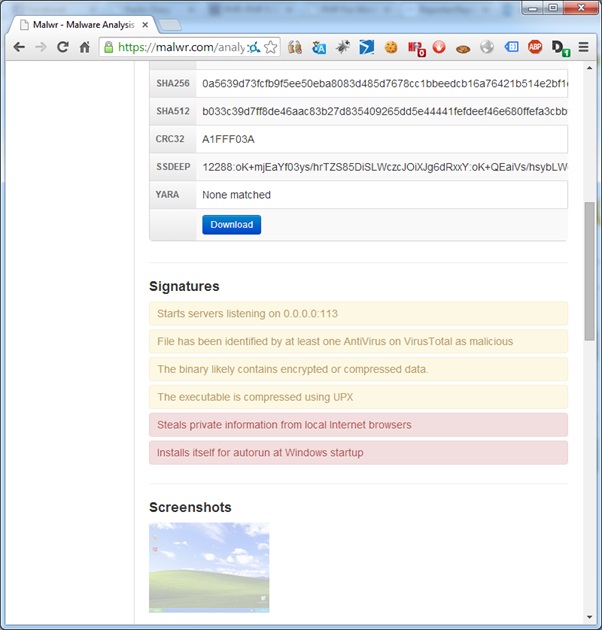This screenshot has width=602, height=630.
Task: Bookmark this page with the star icon
Action: point(271,47)
